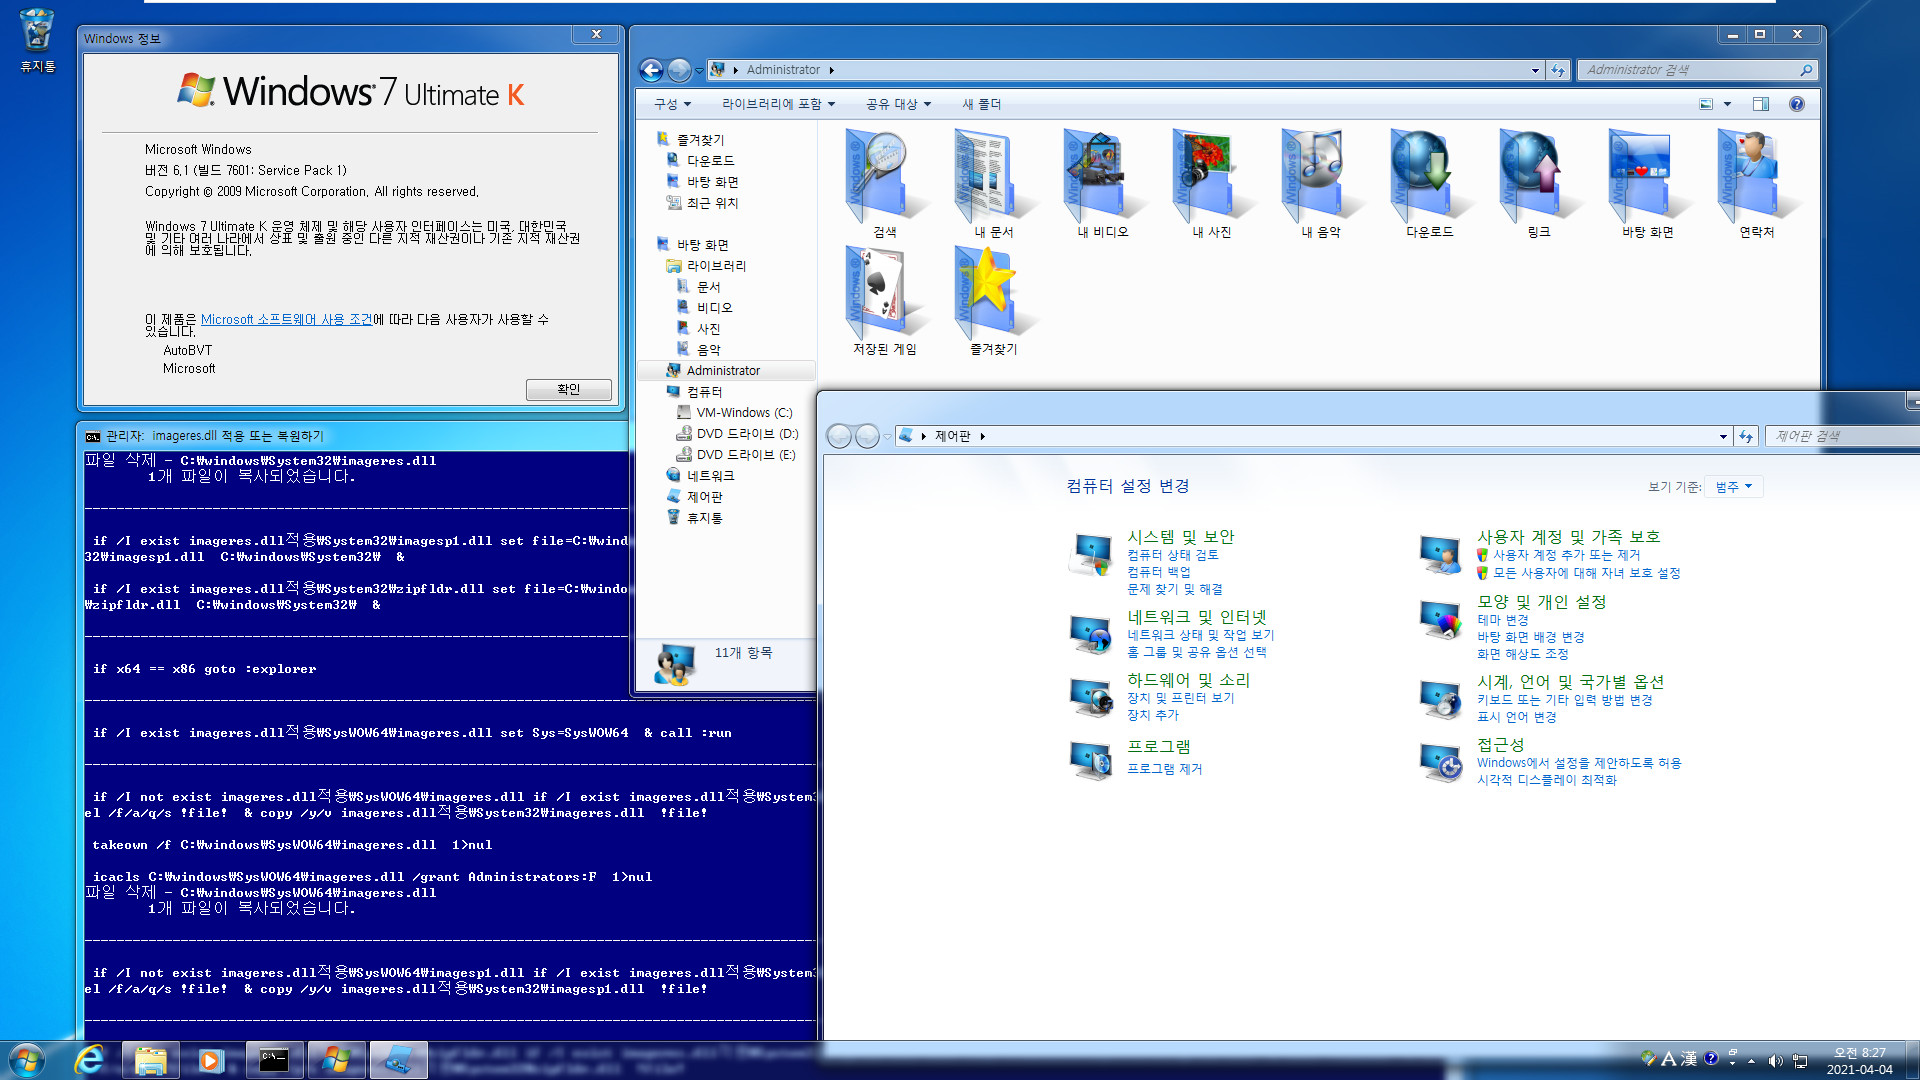
Task: Open the Explorer address bar history dropdown
Action: (x=1535, y=70)
